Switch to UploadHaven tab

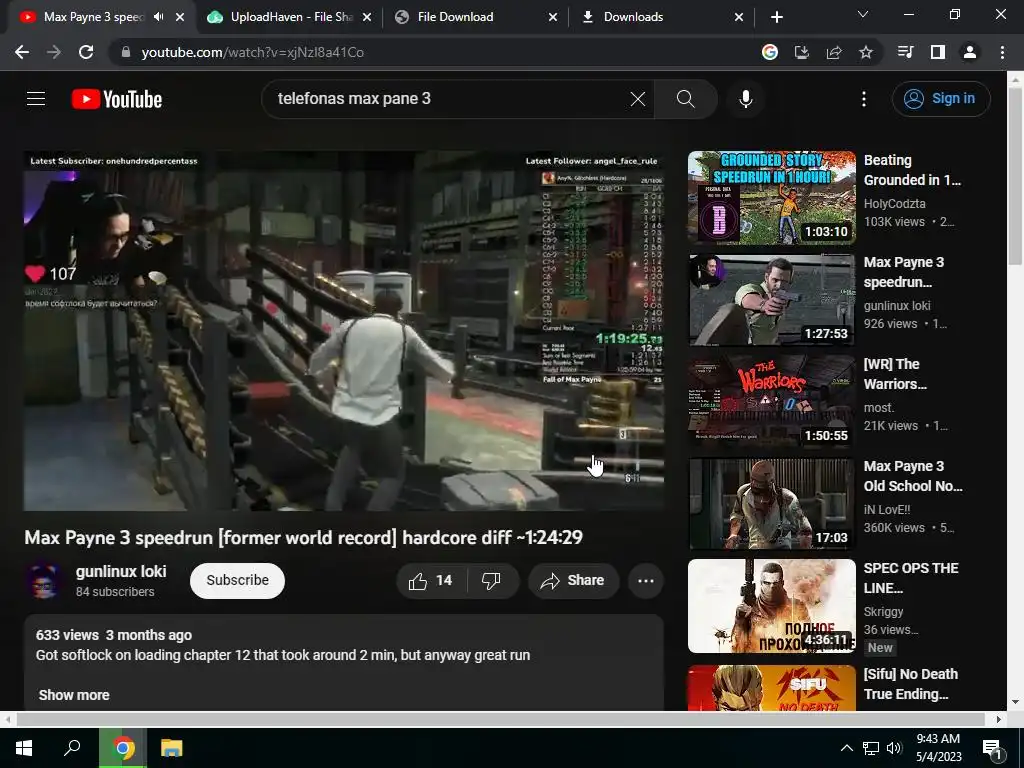tap(290, 17)
